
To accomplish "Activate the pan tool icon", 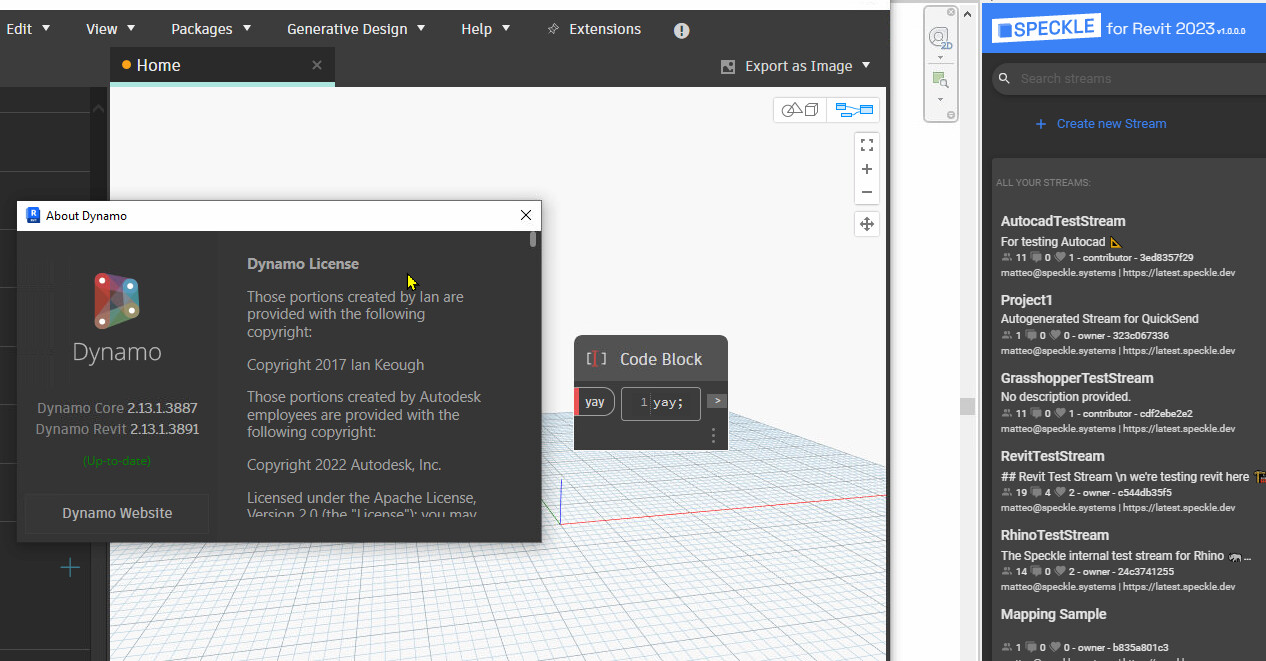I will point(867,224).
